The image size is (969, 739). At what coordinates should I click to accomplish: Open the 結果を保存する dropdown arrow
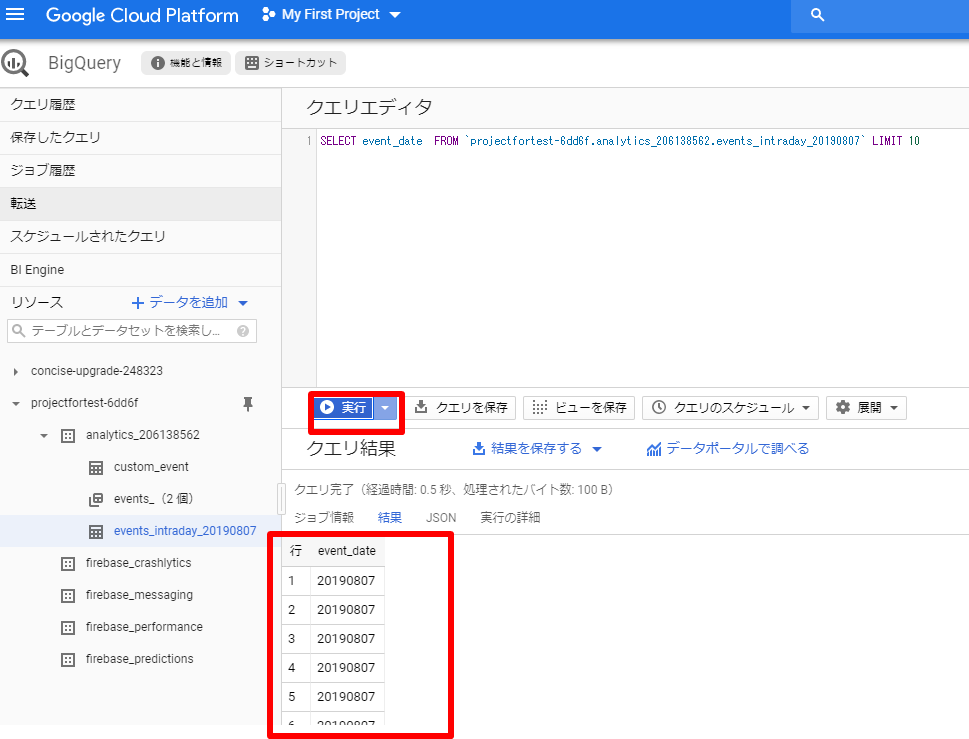[597, 449]
